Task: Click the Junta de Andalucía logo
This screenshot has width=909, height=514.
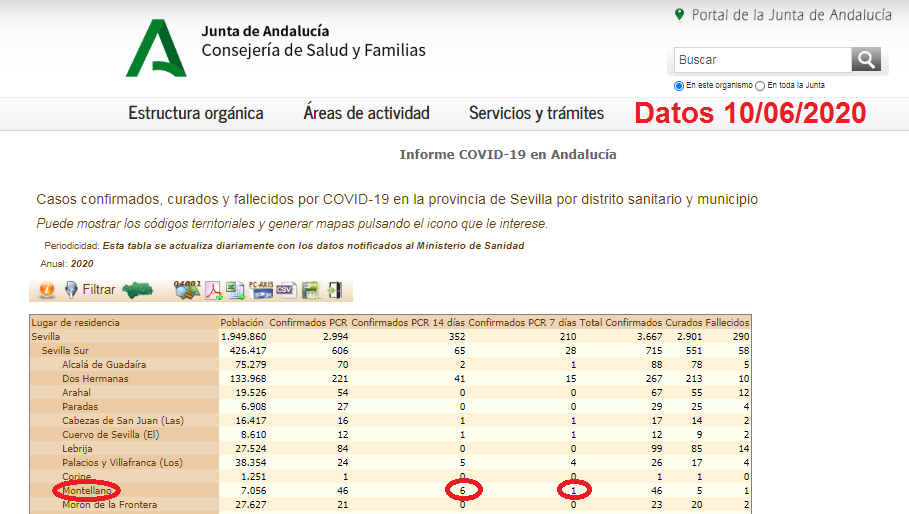Action: 156,48
